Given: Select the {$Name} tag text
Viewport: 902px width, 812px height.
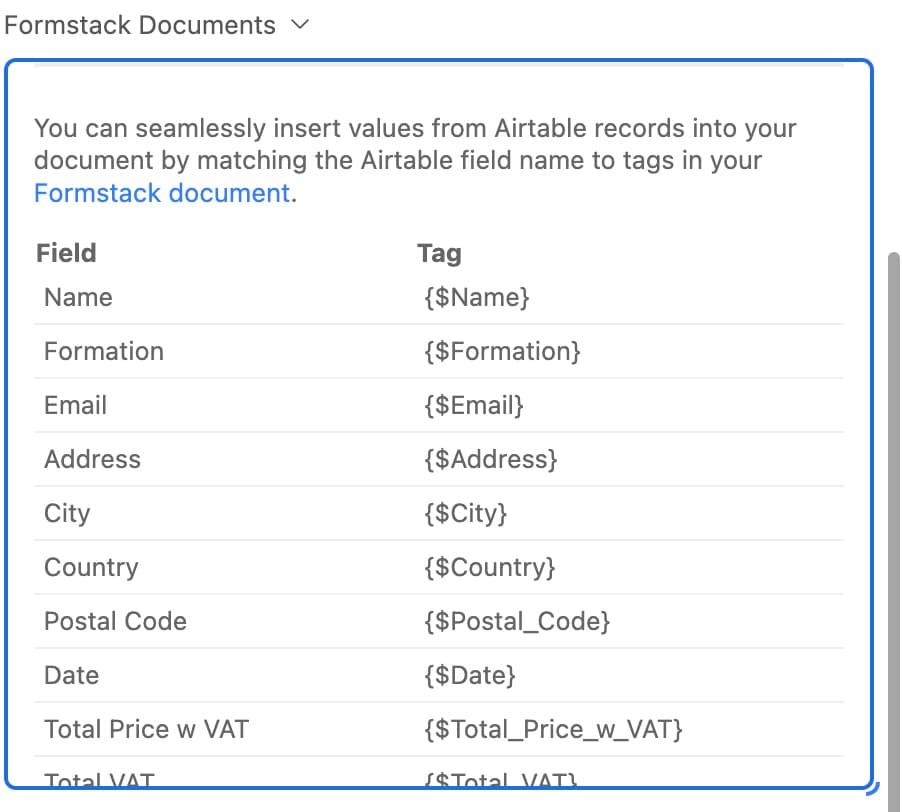Looking at the screenshot, I should (x=476, y=298).
